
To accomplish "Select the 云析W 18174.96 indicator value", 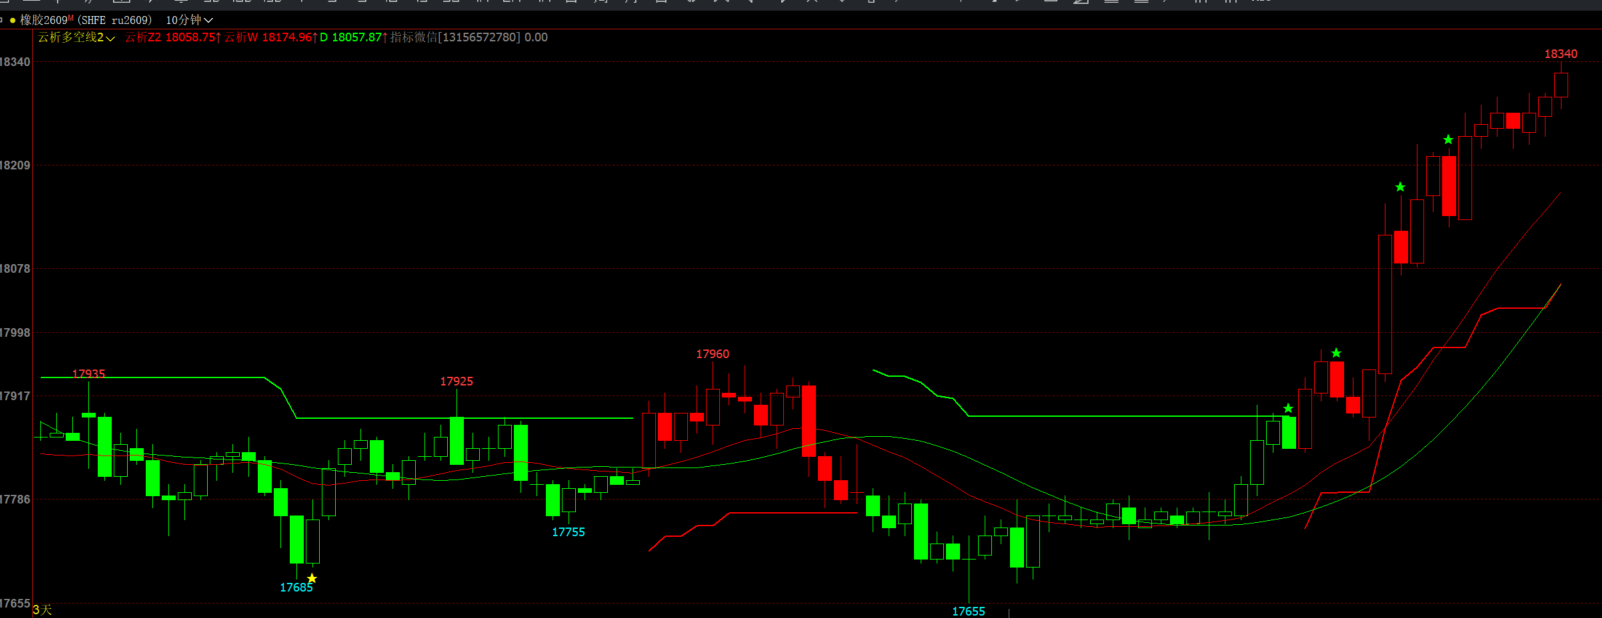I will coord(270,37).
